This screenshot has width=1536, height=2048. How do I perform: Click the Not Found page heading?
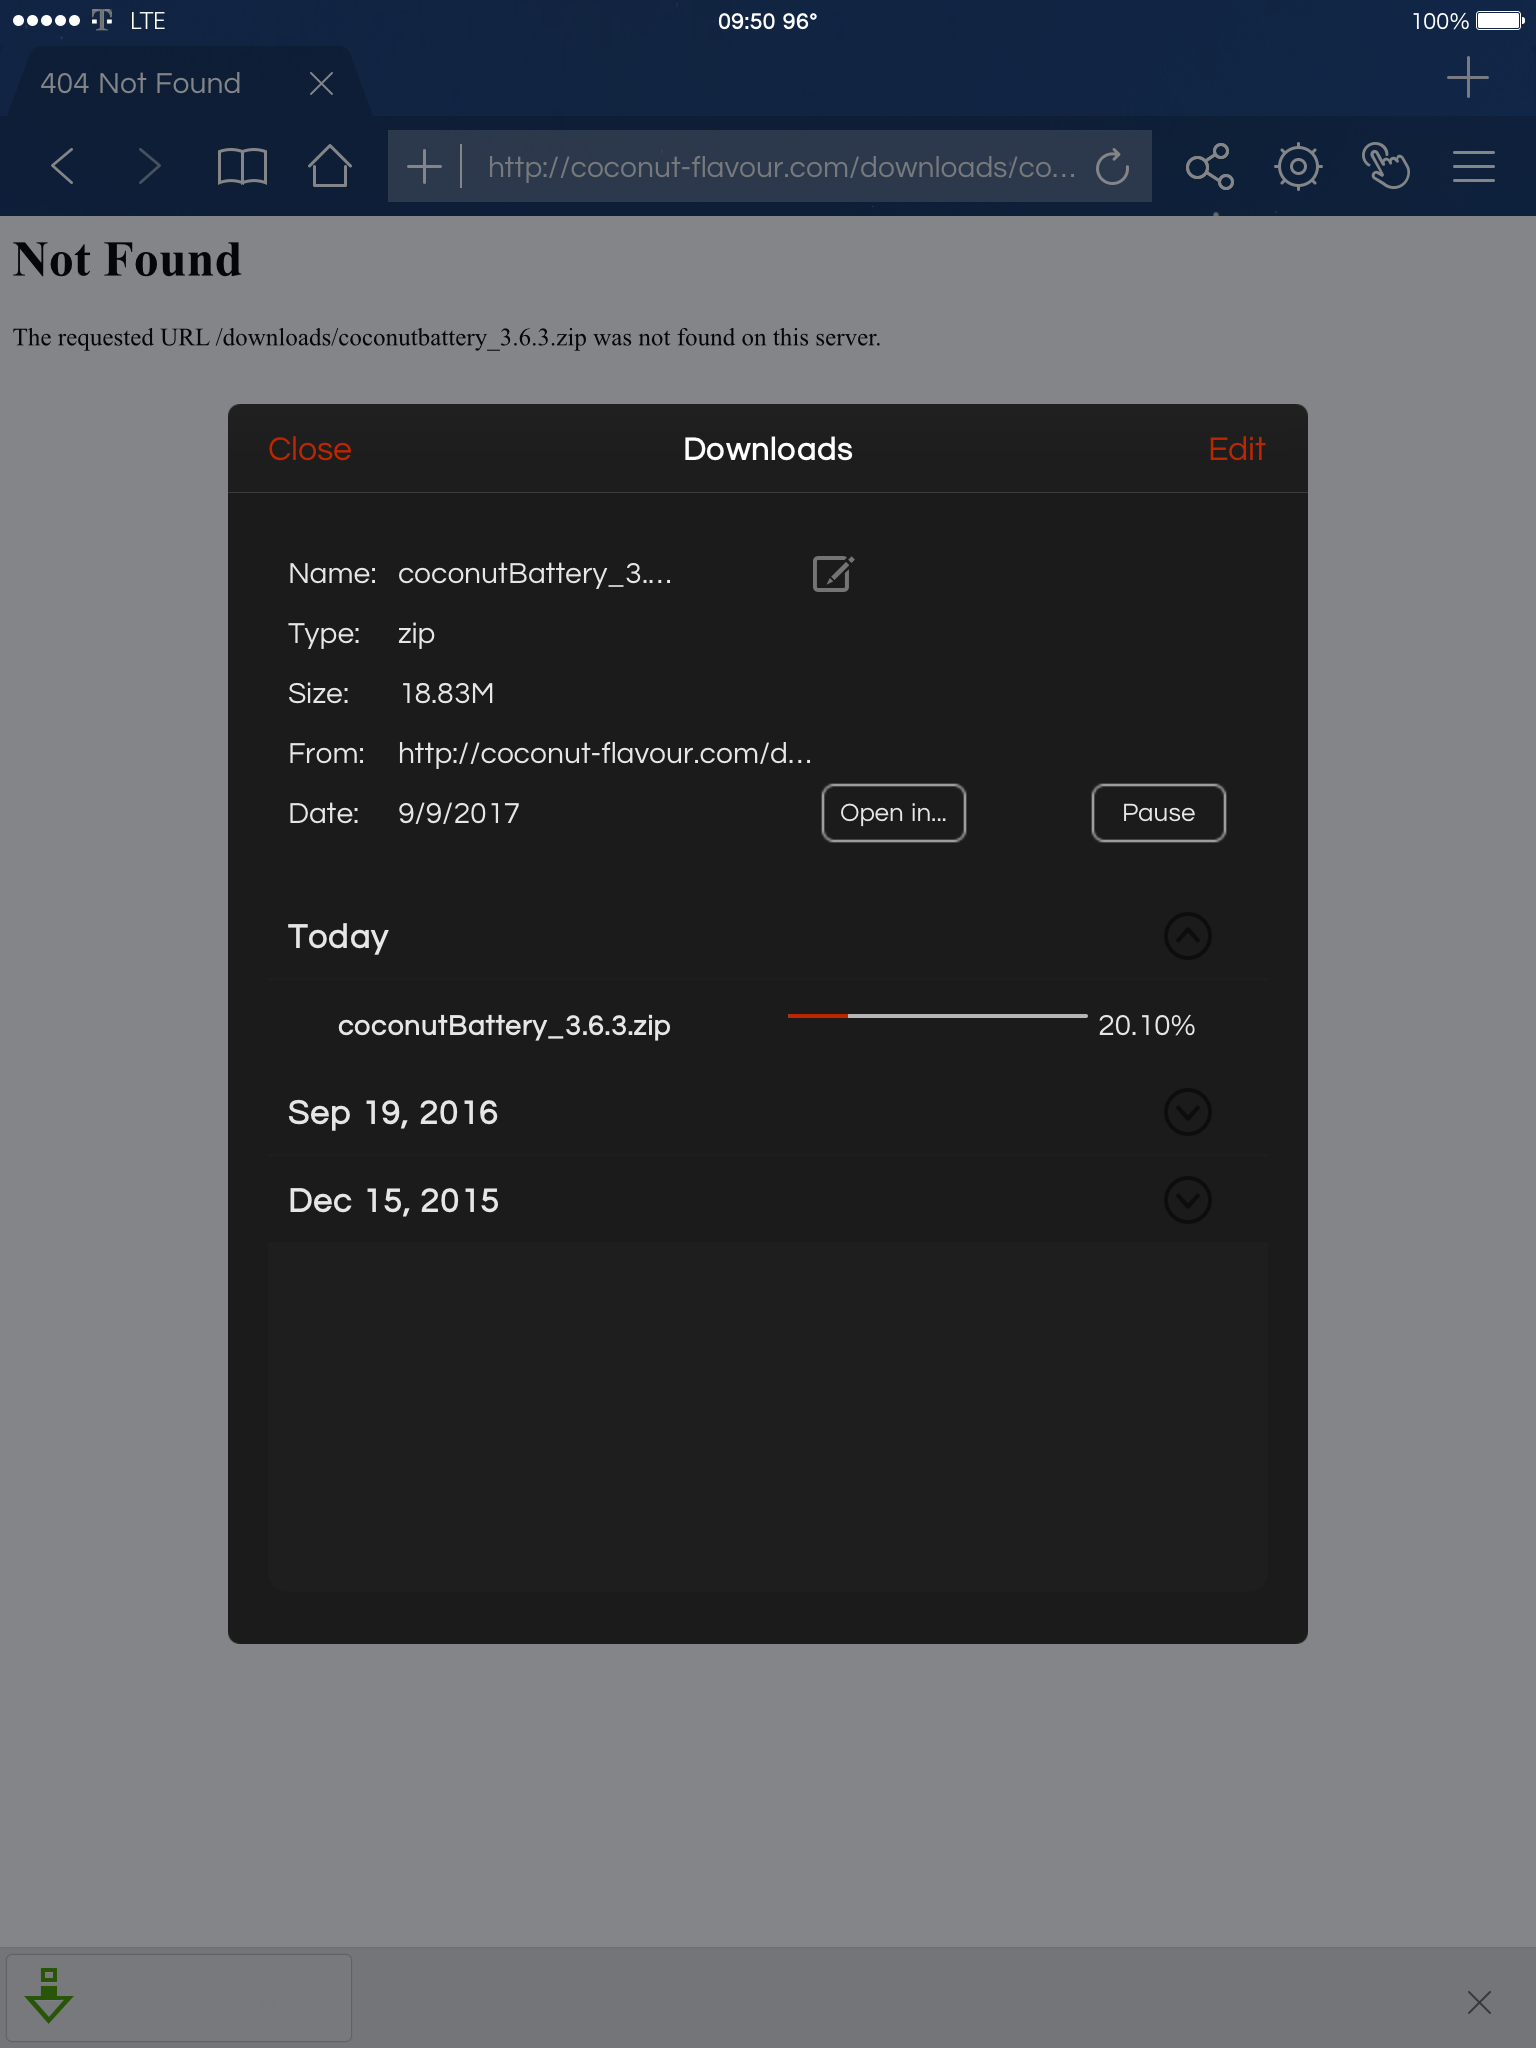tap(127, 260)
